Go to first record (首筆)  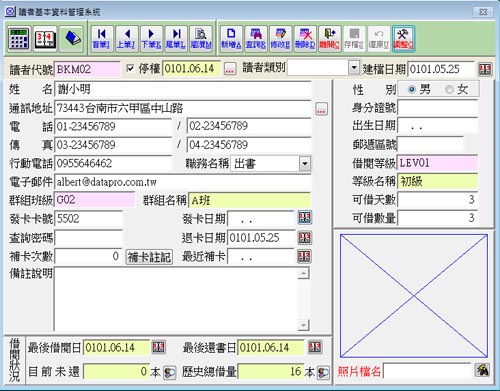pos(101,39)
